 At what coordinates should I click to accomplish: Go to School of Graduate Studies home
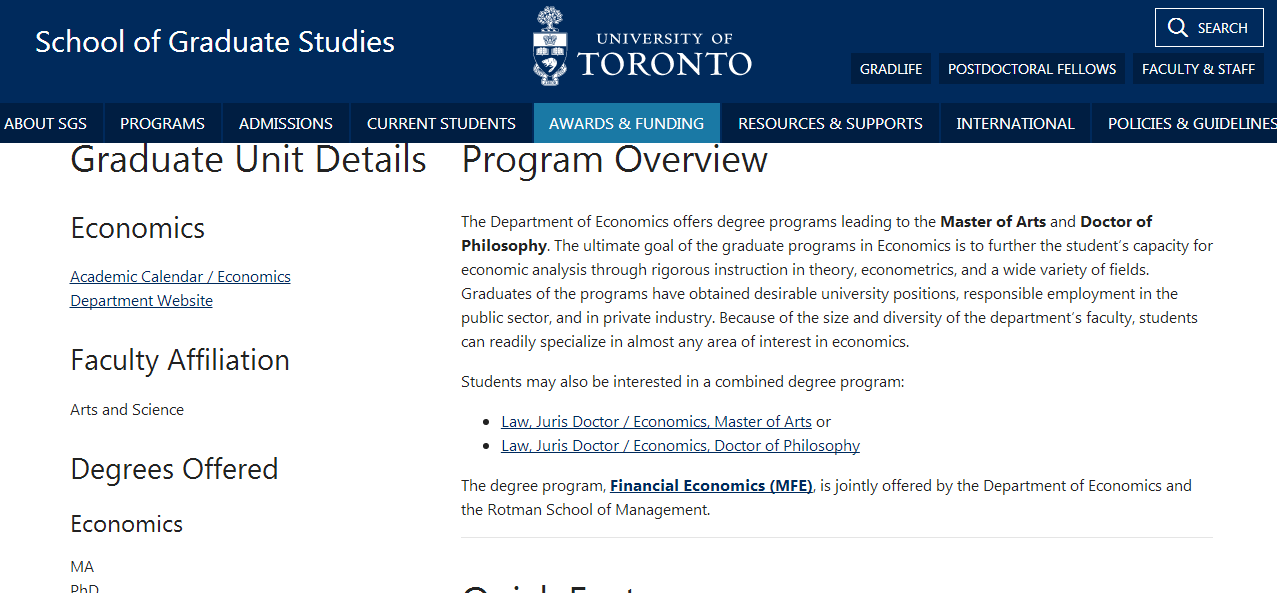[x=215, y=42]
